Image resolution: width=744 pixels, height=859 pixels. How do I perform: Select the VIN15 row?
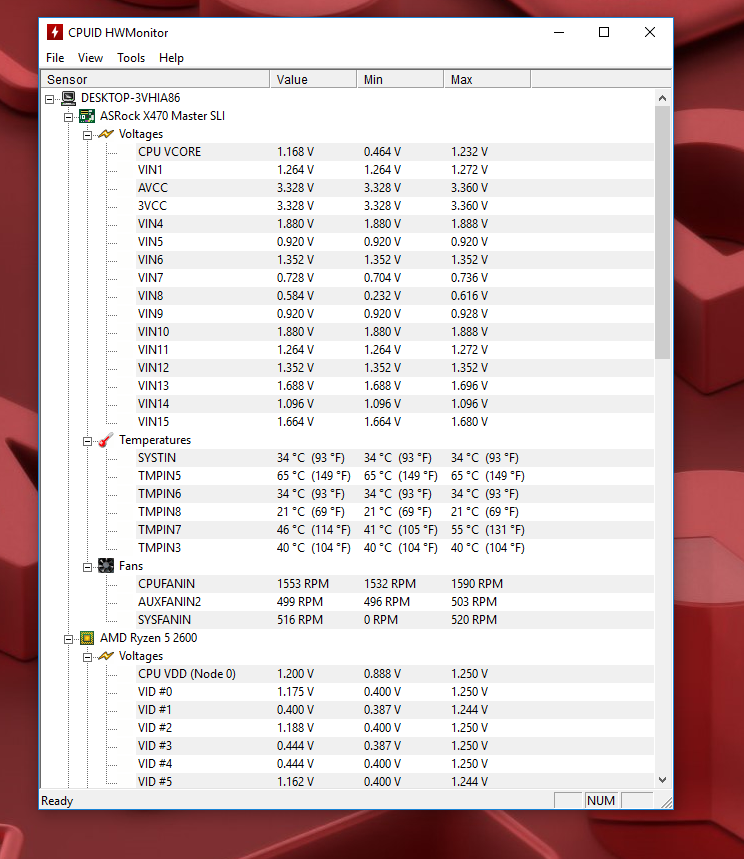[395, 422]
